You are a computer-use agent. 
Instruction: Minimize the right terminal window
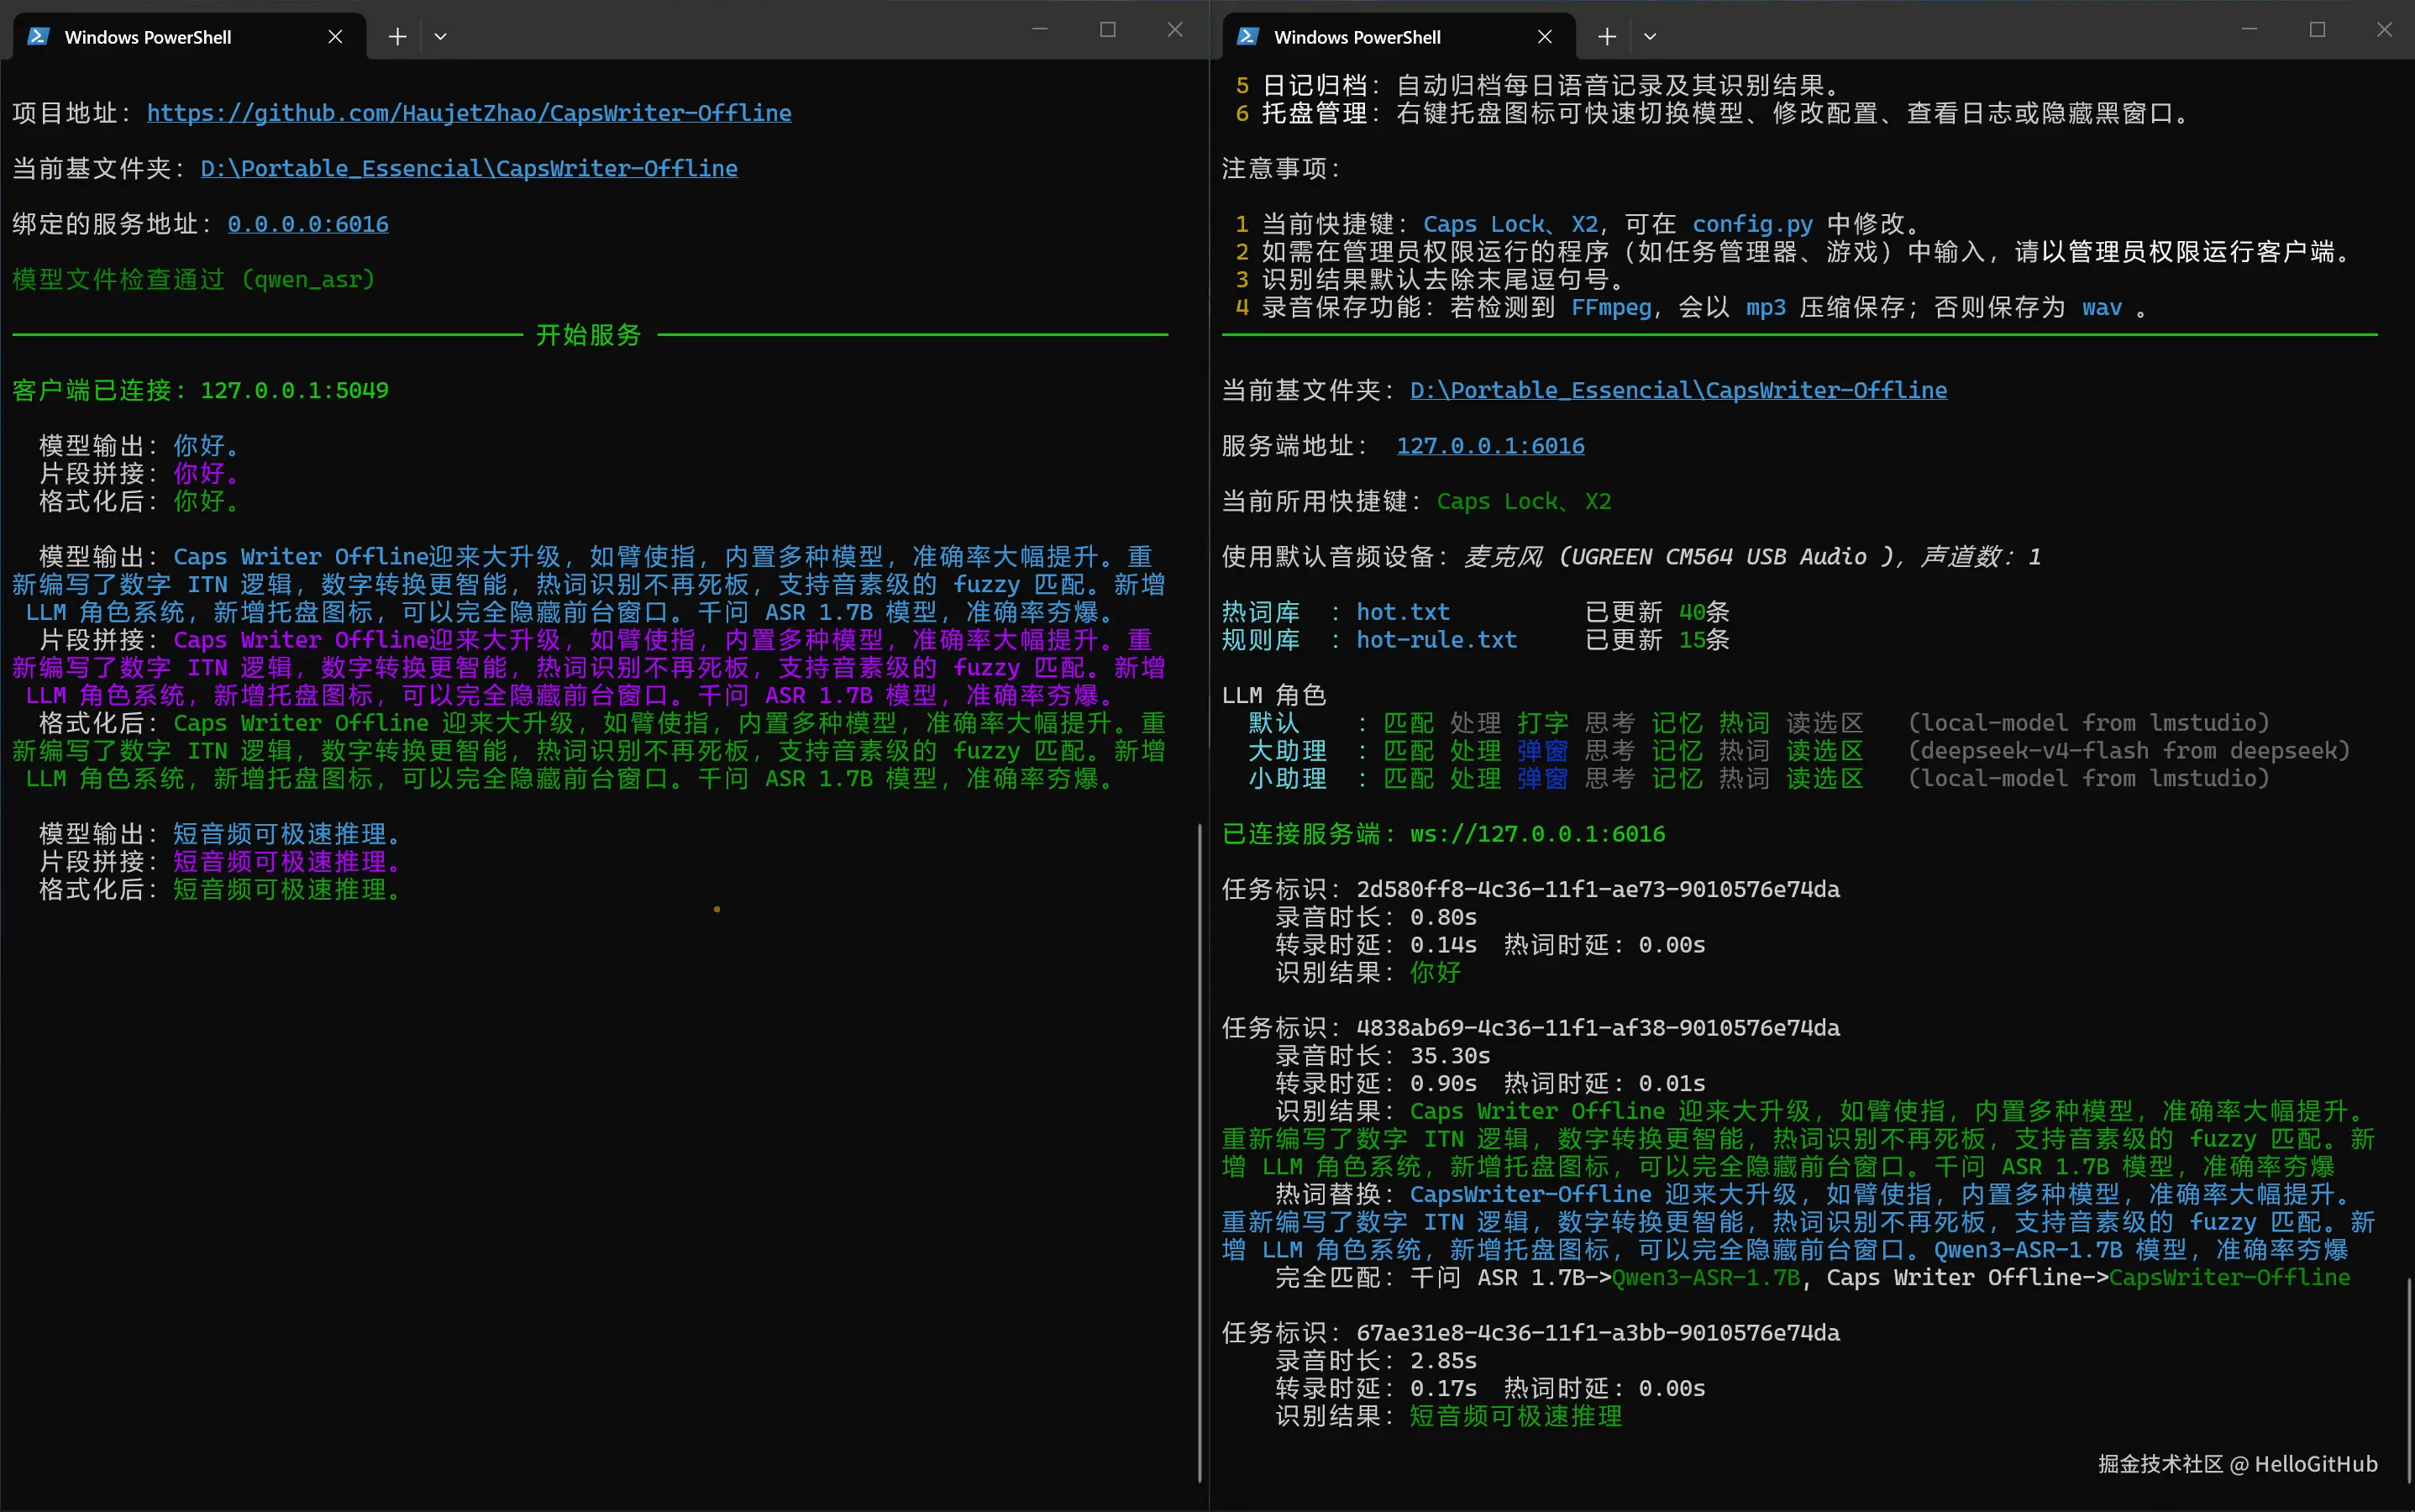2249,30
